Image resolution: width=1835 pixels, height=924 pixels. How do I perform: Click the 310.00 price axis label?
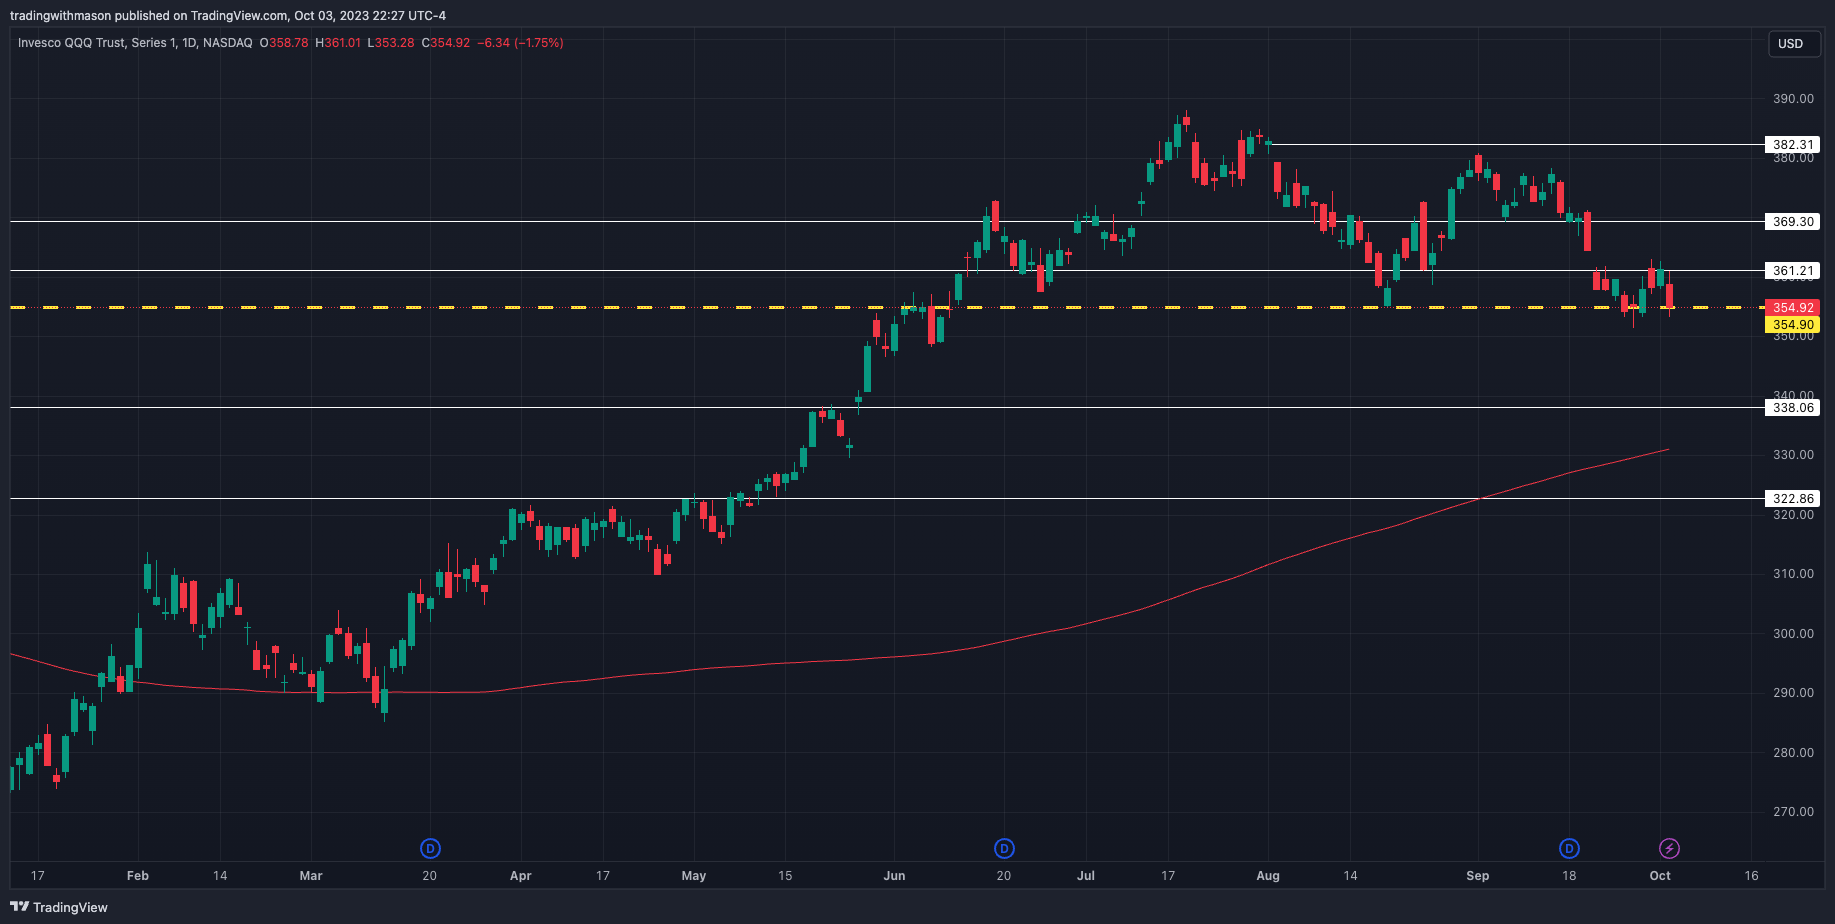[1793, 574]
